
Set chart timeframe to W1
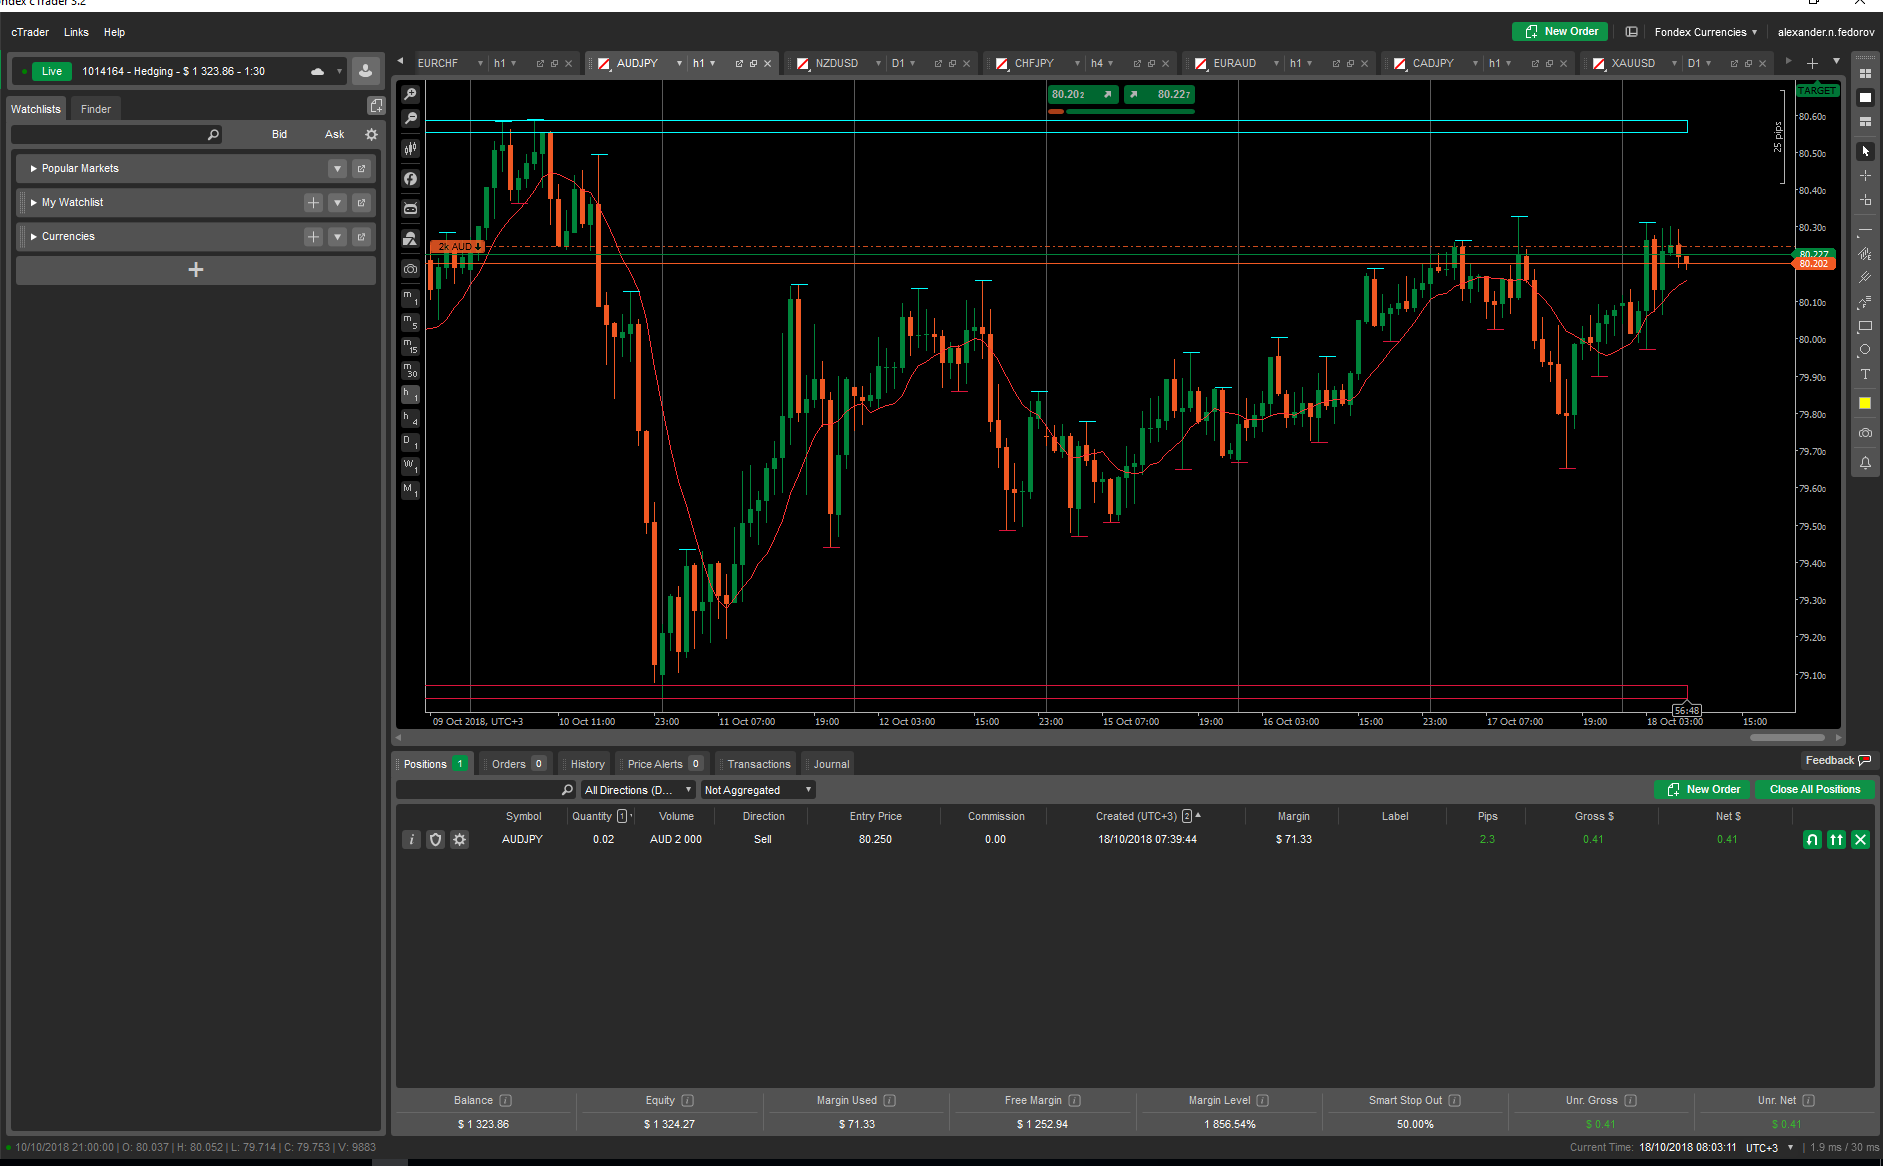tap(410, 466)
